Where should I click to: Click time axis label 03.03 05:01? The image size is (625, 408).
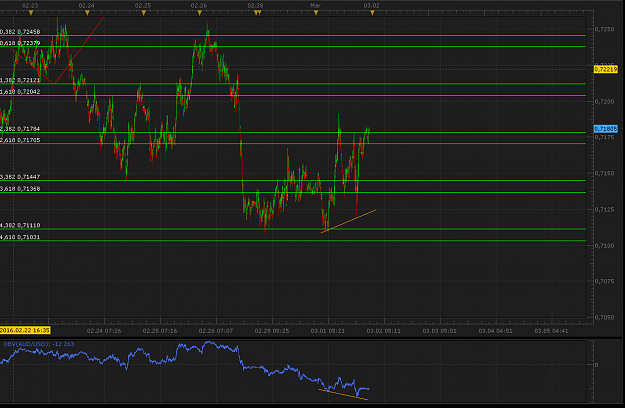440,331
